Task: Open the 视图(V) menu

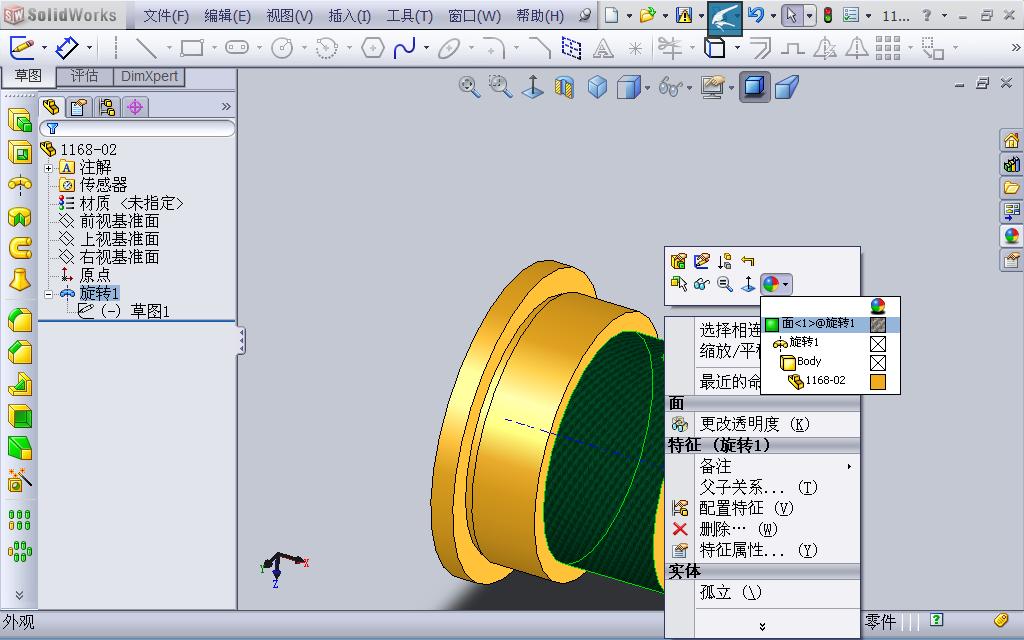Action: [289, 16]
